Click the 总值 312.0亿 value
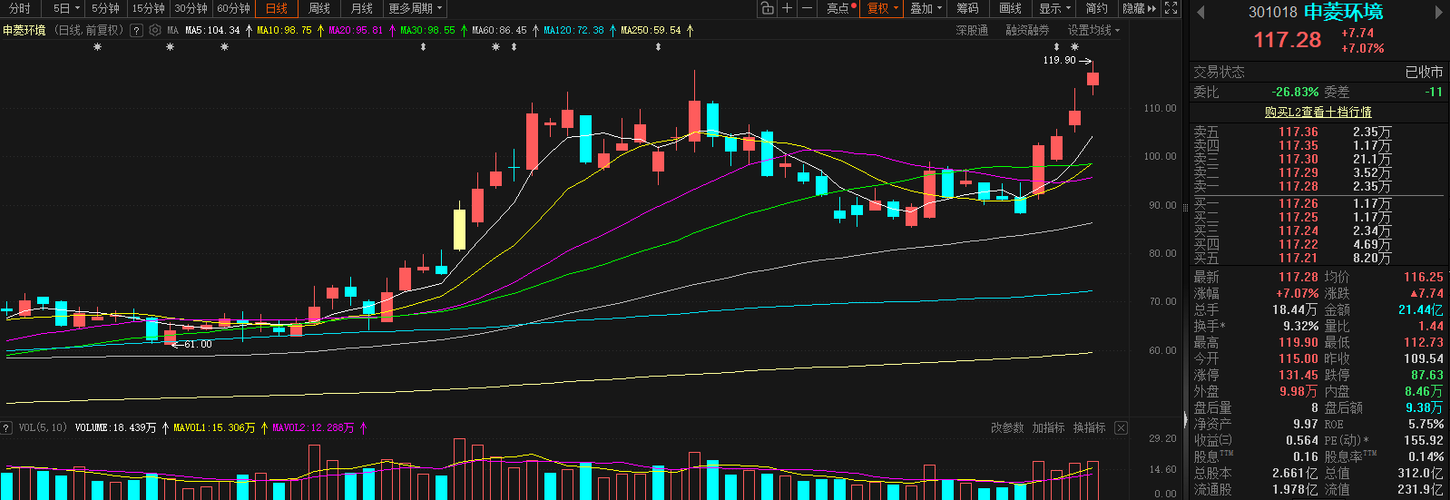 pyautogui.click(x=1421, y=472)
